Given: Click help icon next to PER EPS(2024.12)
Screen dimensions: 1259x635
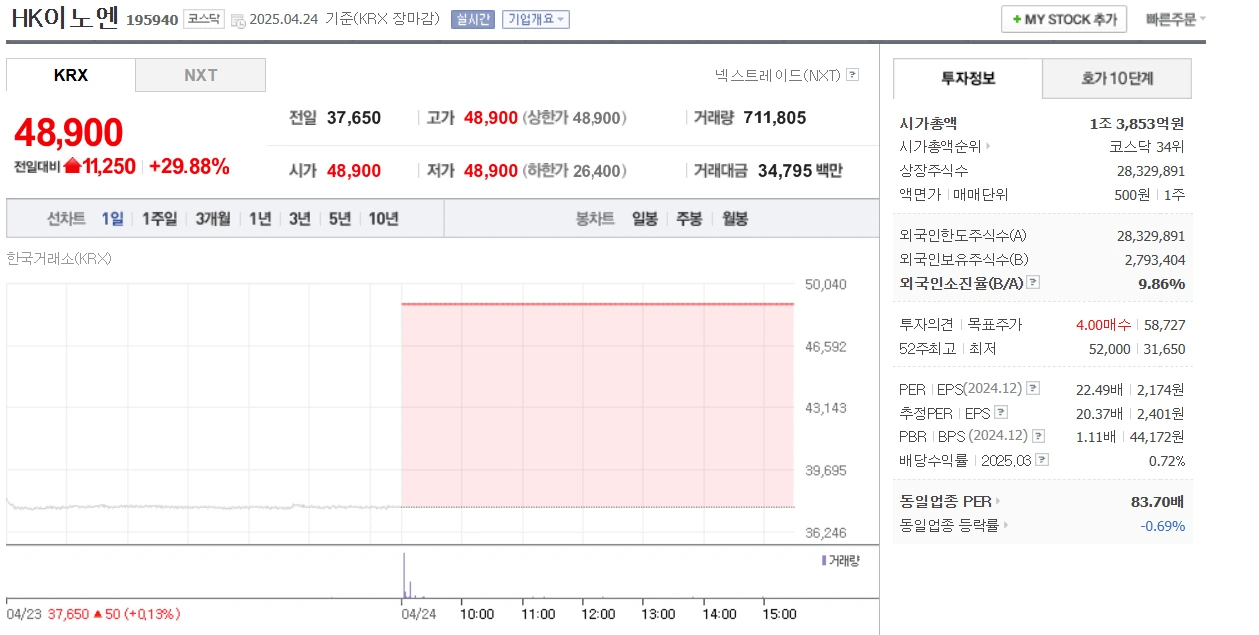Looking at the screenshot, I should 1033,388.
